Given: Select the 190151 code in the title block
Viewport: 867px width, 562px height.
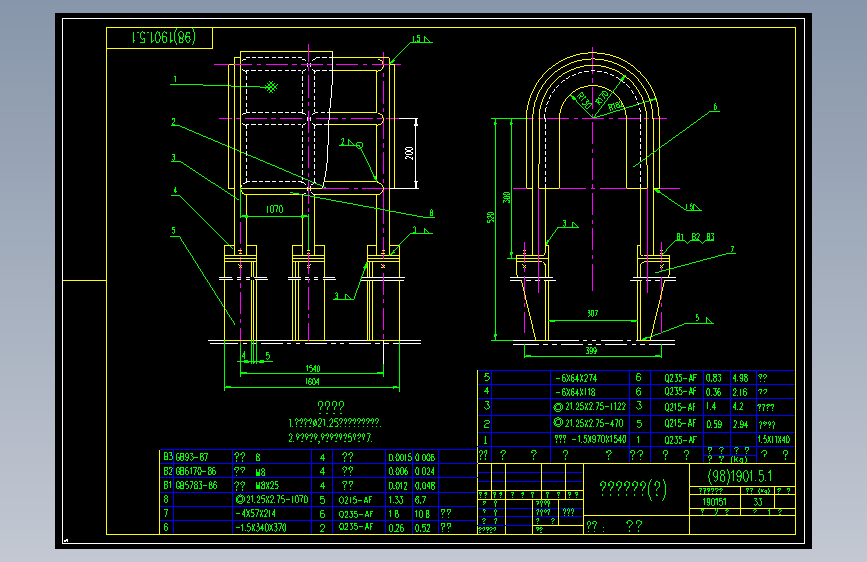Looking at the screenshot, I should [714, 502].
